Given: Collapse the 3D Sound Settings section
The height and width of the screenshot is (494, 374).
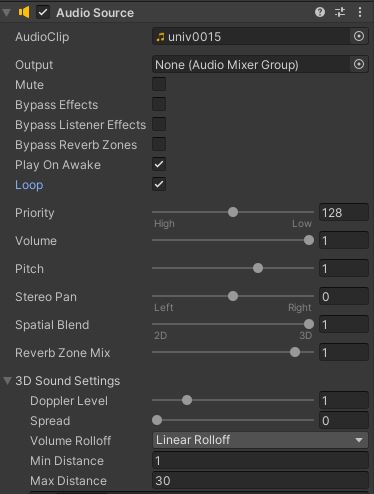Looking at the screenshot, I should [7, 381].
